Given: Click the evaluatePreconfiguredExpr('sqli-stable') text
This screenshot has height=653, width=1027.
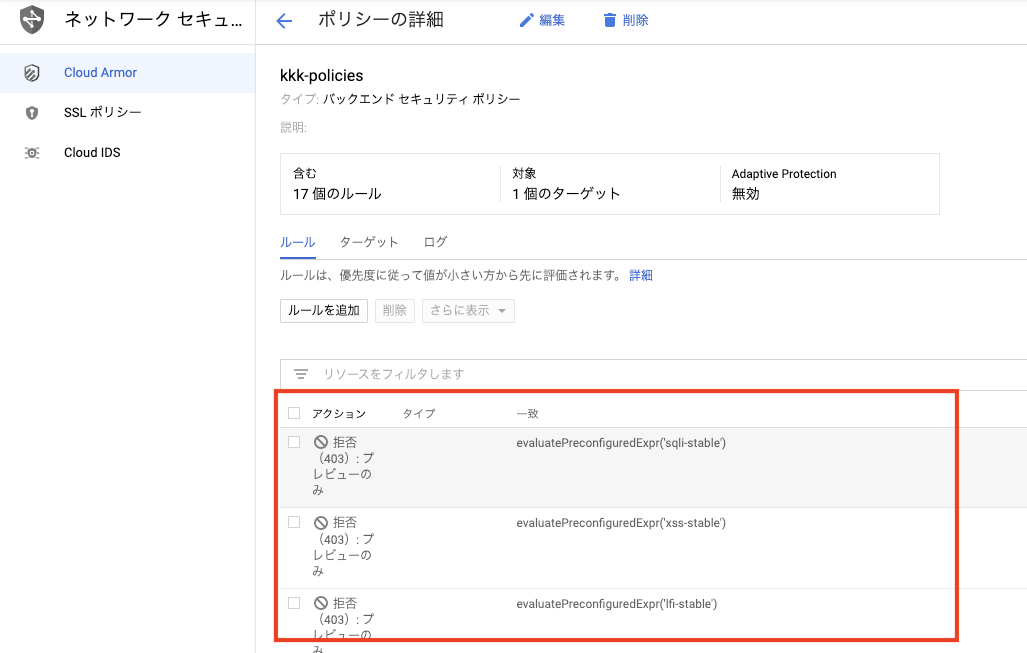Looking at the screenshot, I should tap(621, 443).
